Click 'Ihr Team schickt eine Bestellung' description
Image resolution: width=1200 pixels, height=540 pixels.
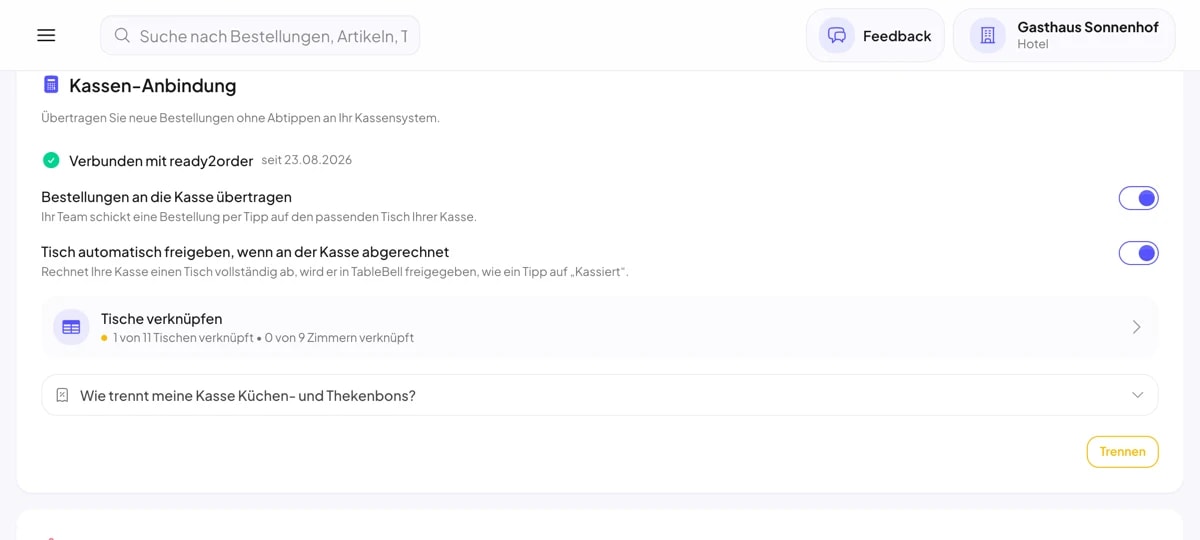pyautogui.click(x=259, y=217)
